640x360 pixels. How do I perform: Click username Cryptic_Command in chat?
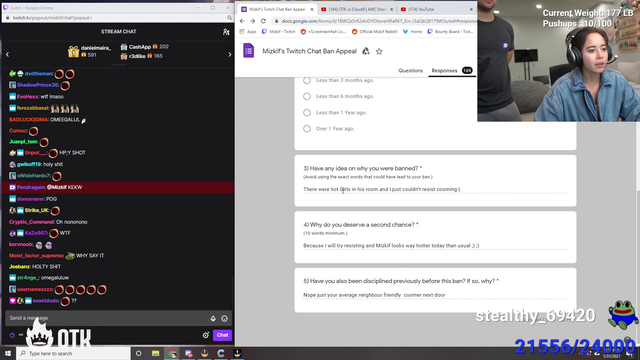click(x=31, y=222)
